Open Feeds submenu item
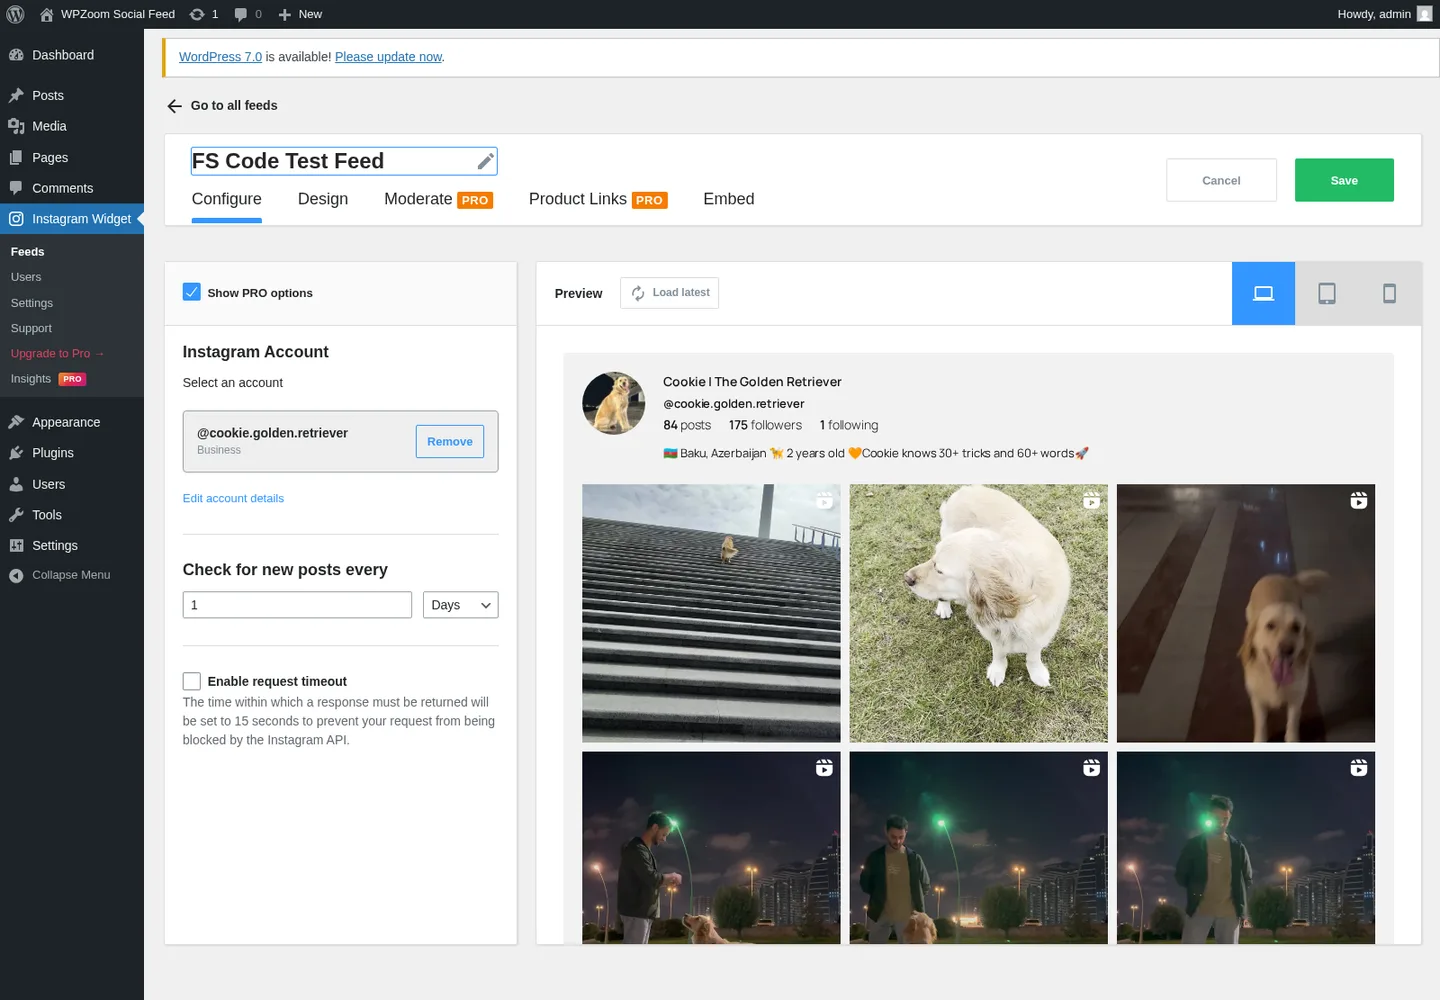 coord(28,252)
